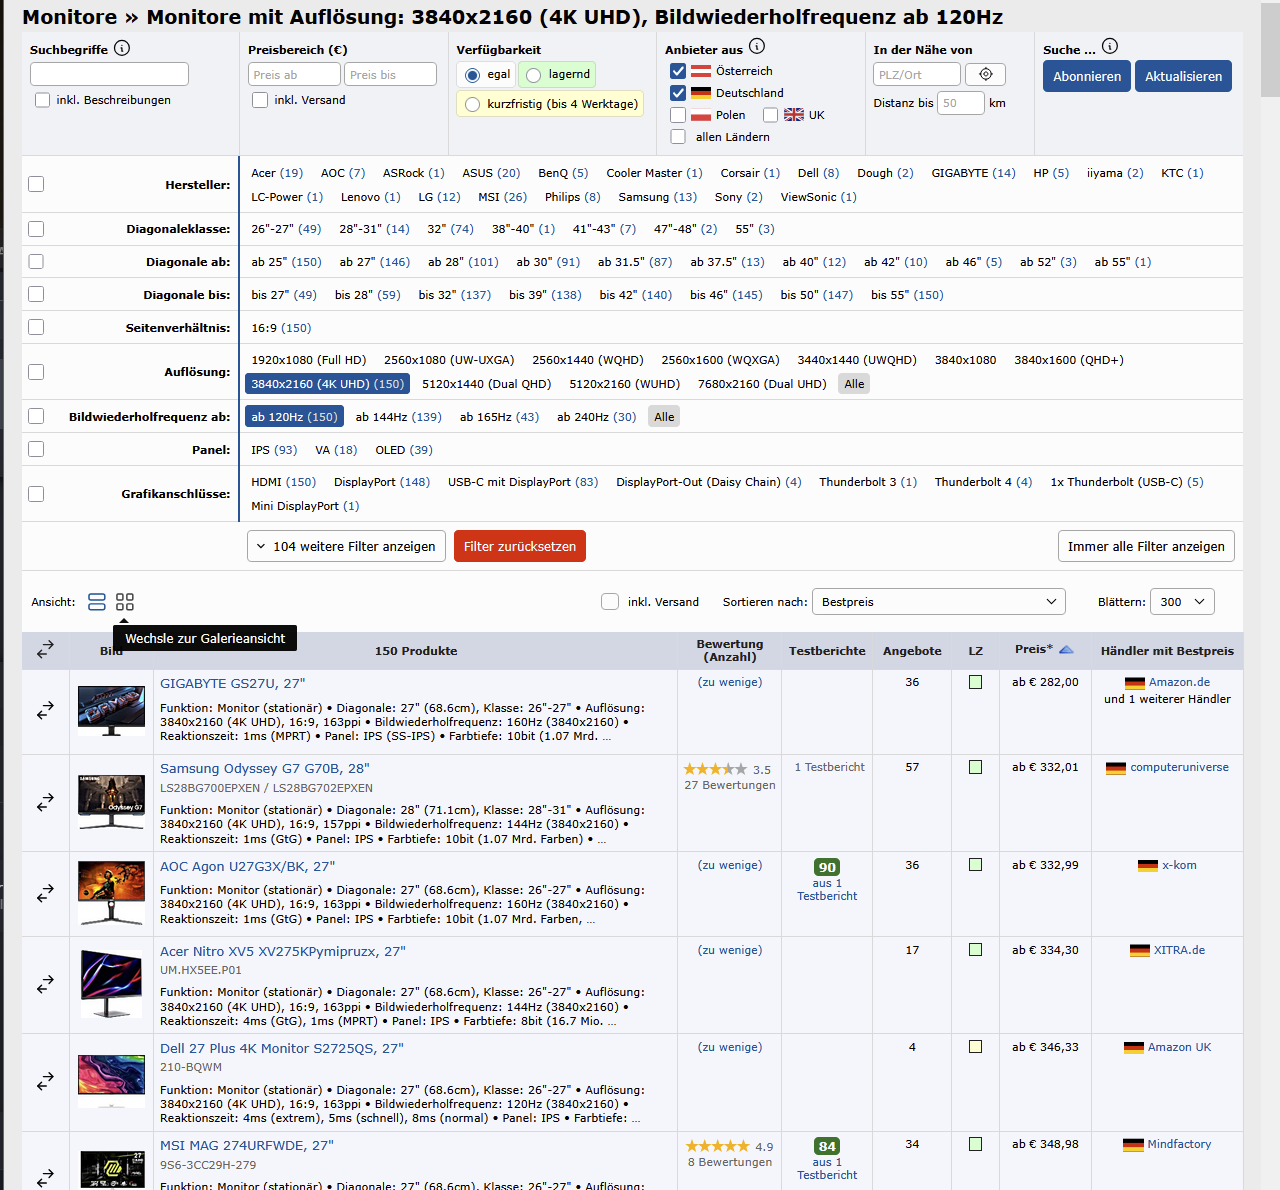
Task: Click Immer alle Filter anzeigen button
Action: click(1146, 546)
